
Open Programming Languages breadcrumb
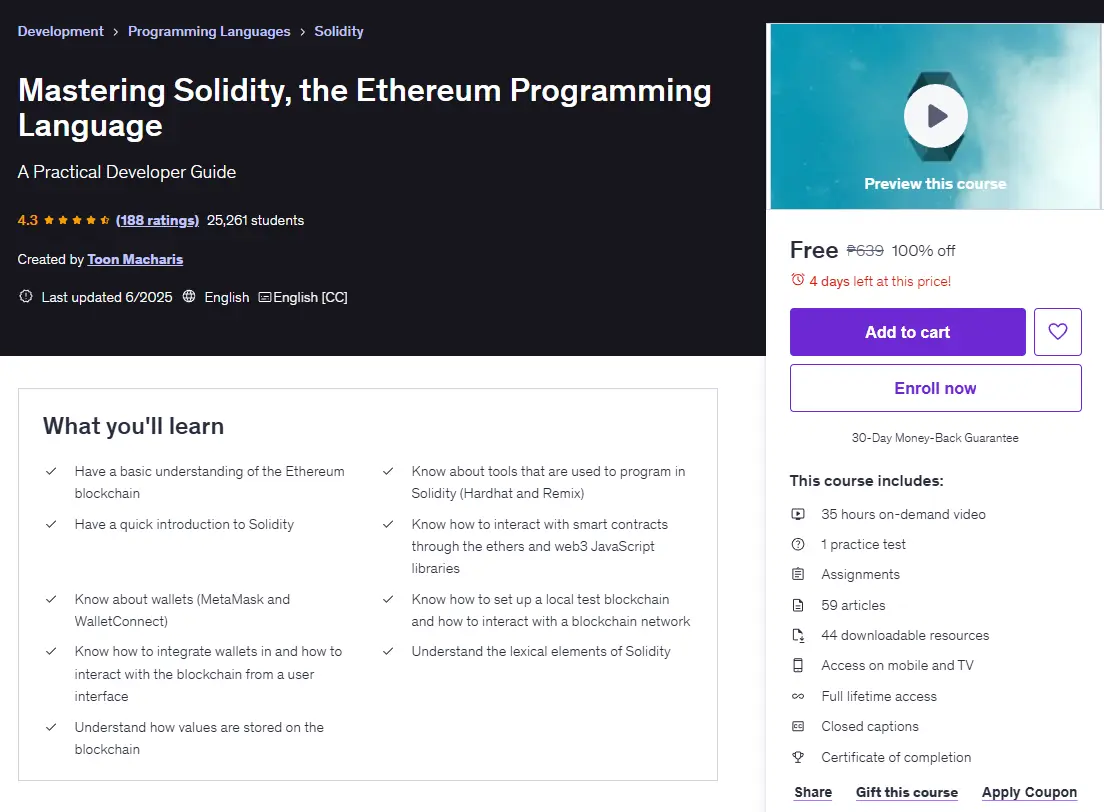(209, 31)
